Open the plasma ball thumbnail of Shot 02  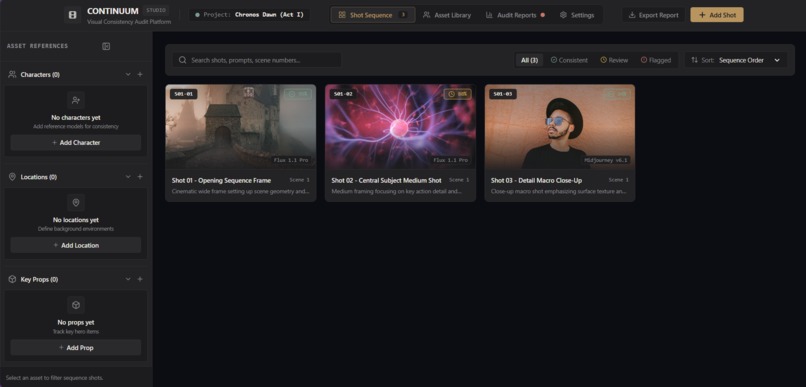tap(400, 126)
